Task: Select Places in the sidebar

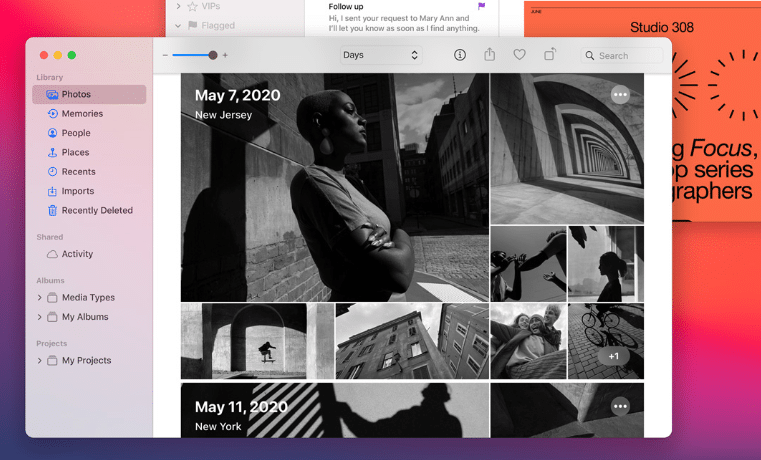Action: click(x=75, y=153)
